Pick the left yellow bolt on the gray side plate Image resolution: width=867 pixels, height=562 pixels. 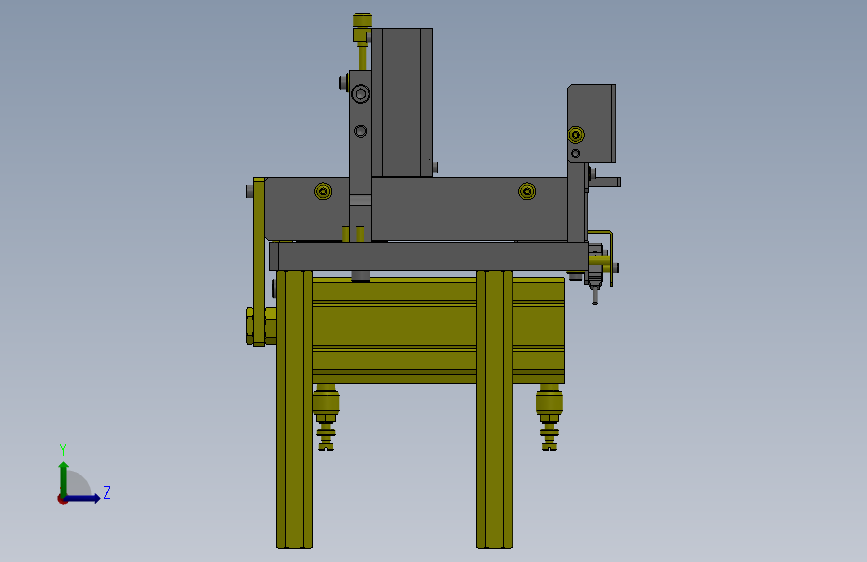pos(323,191)
